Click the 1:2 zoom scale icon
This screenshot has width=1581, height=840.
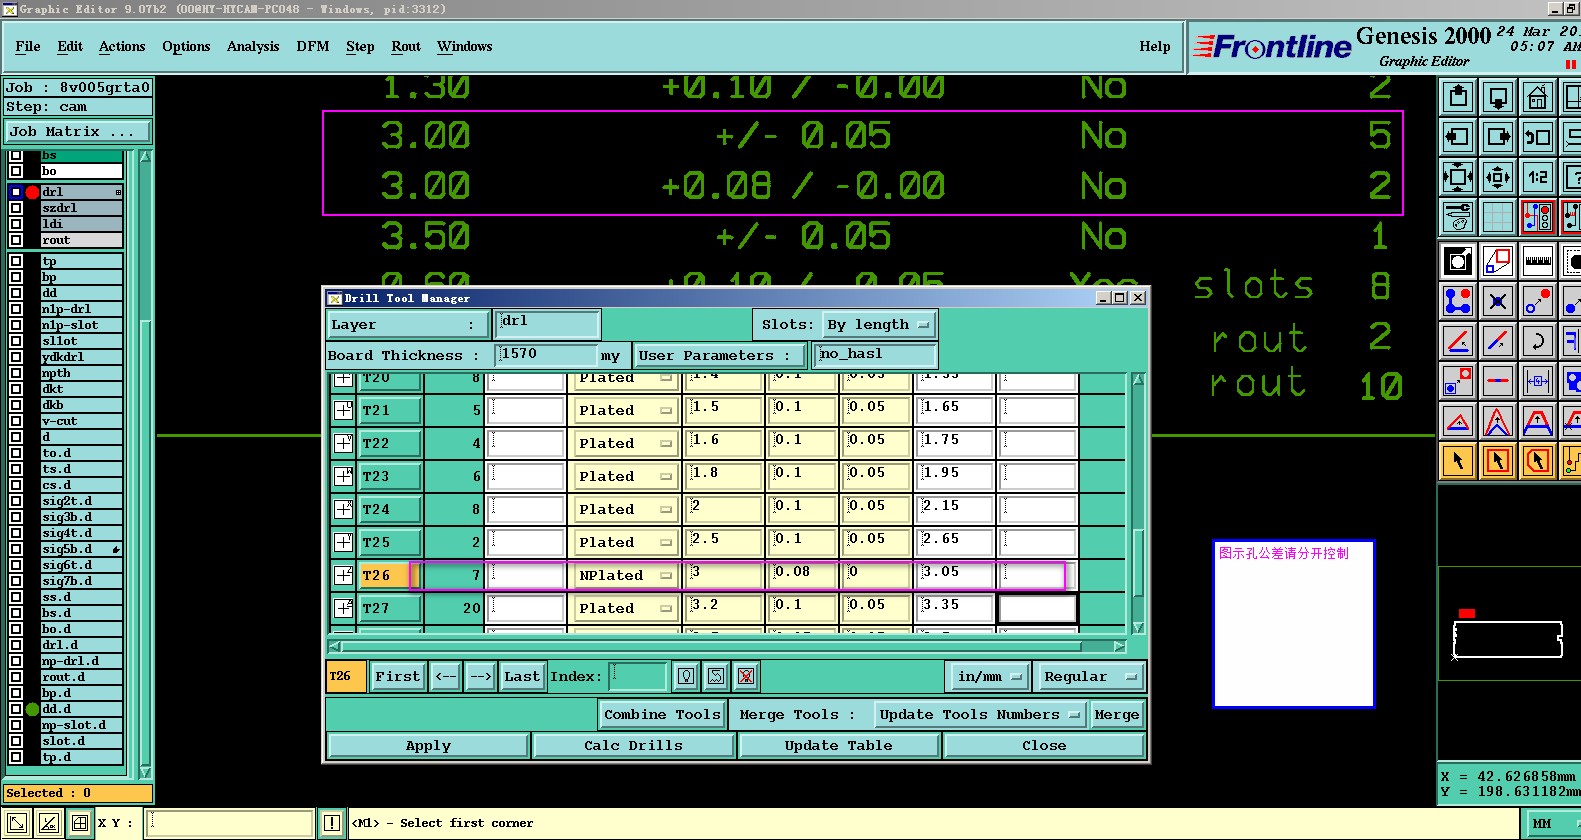click(x=1538, y=177)
